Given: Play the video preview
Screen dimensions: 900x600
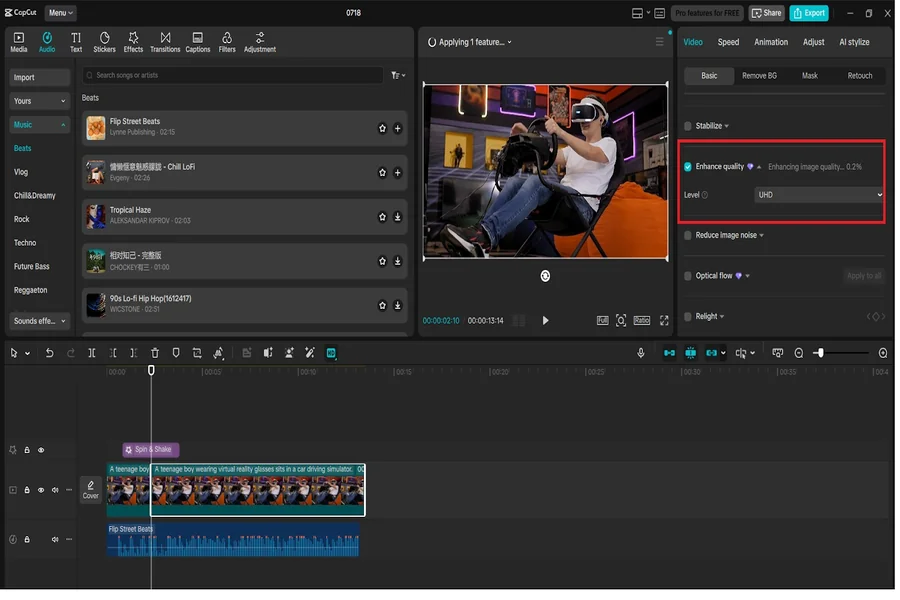Looking at the screenshot, I should click(545, 321).
